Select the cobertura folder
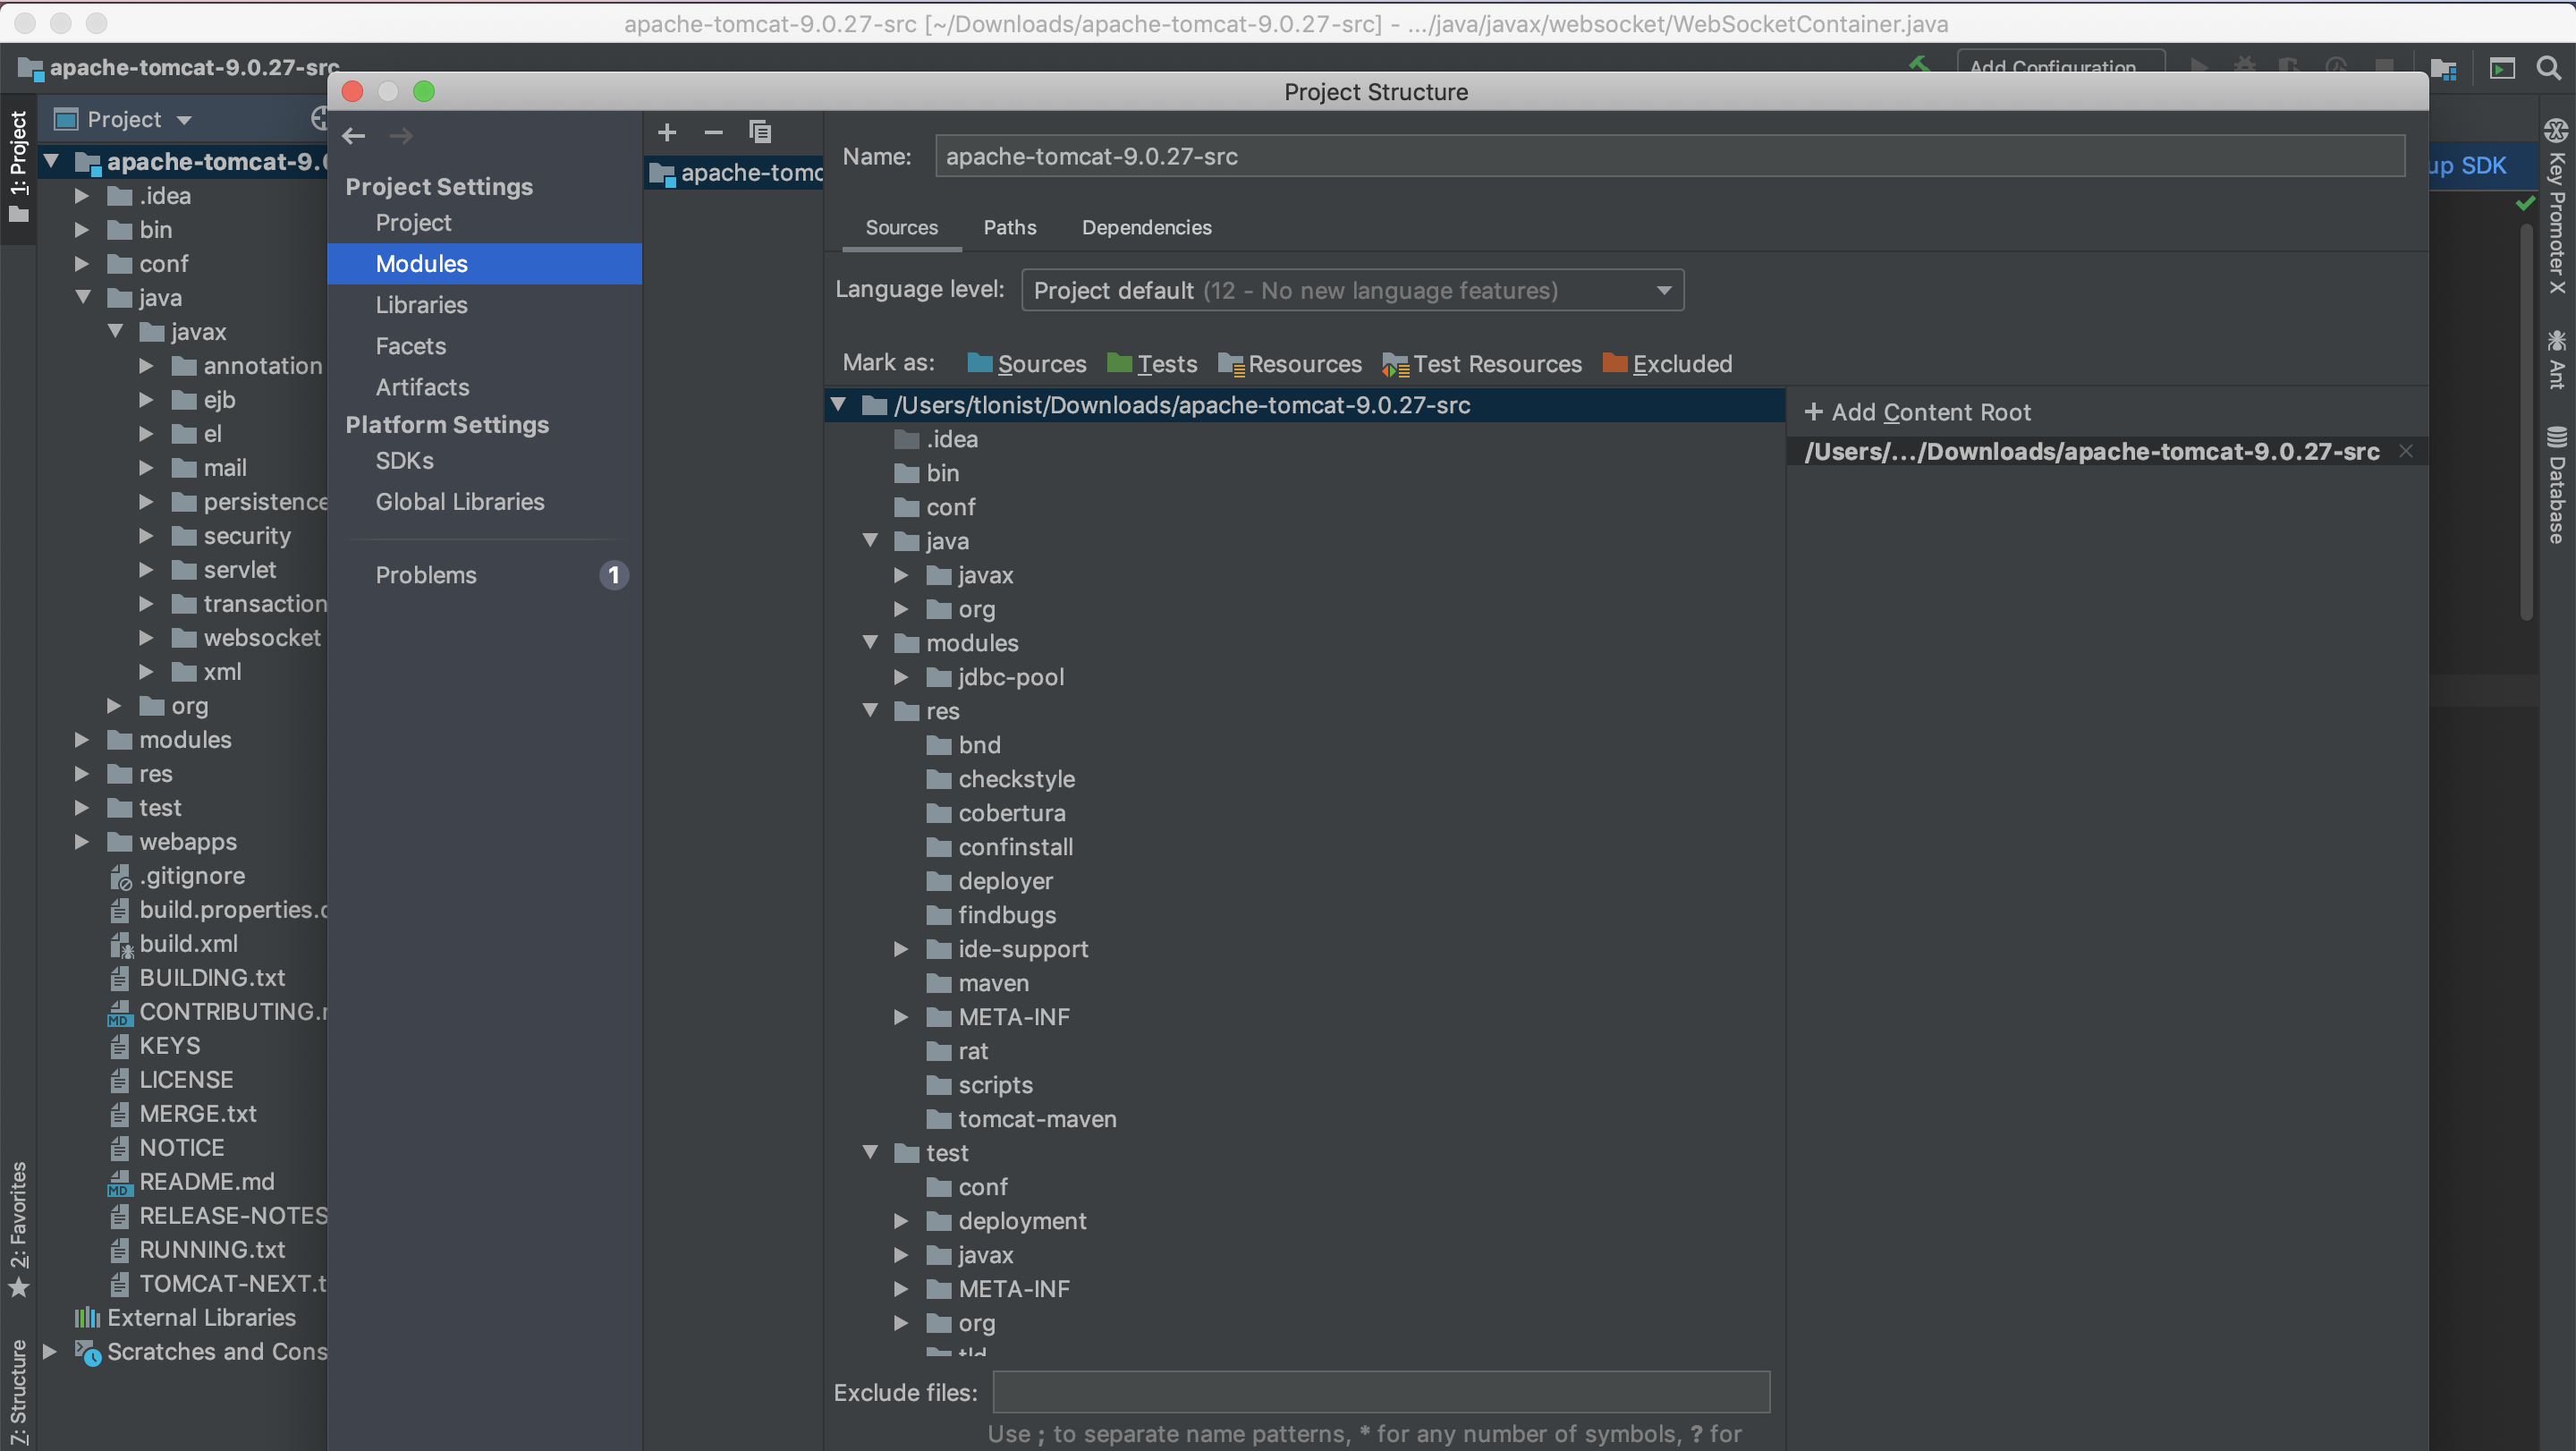Viewport: 2576px width, 1451px height. pyautogui.click(x=1011, y=813)
